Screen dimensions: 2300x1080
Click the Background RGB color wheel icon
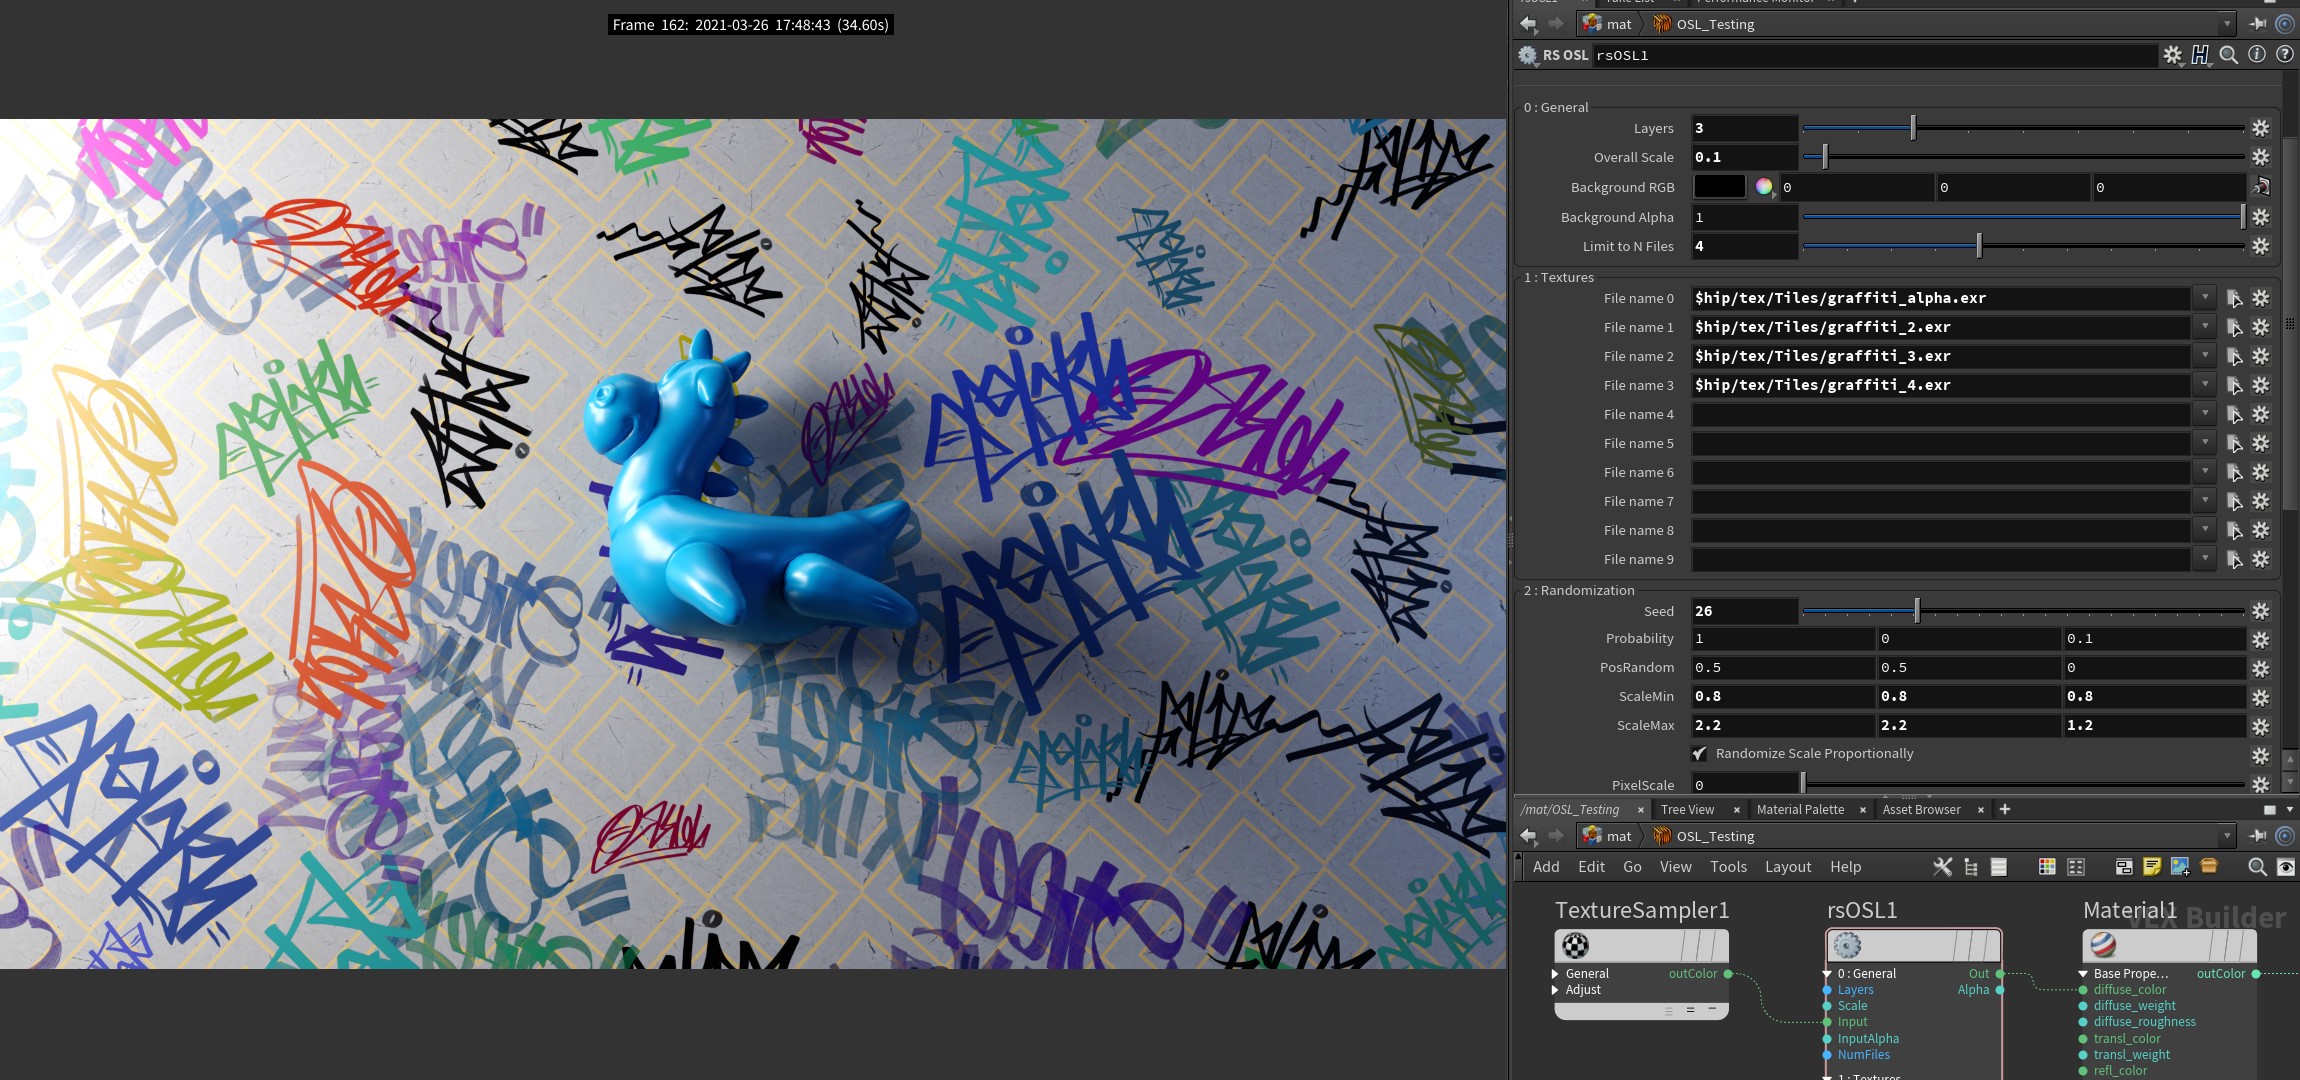[1764, 187]
